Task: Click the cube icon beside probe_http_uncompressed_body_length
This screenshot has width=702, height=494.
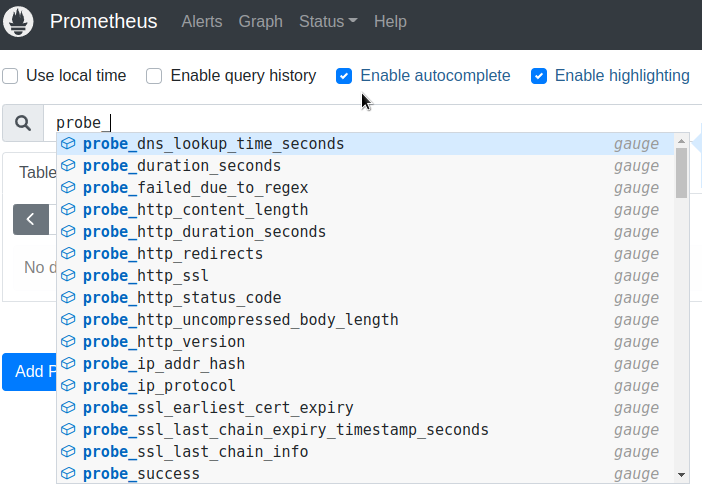Action: (68, 319)
